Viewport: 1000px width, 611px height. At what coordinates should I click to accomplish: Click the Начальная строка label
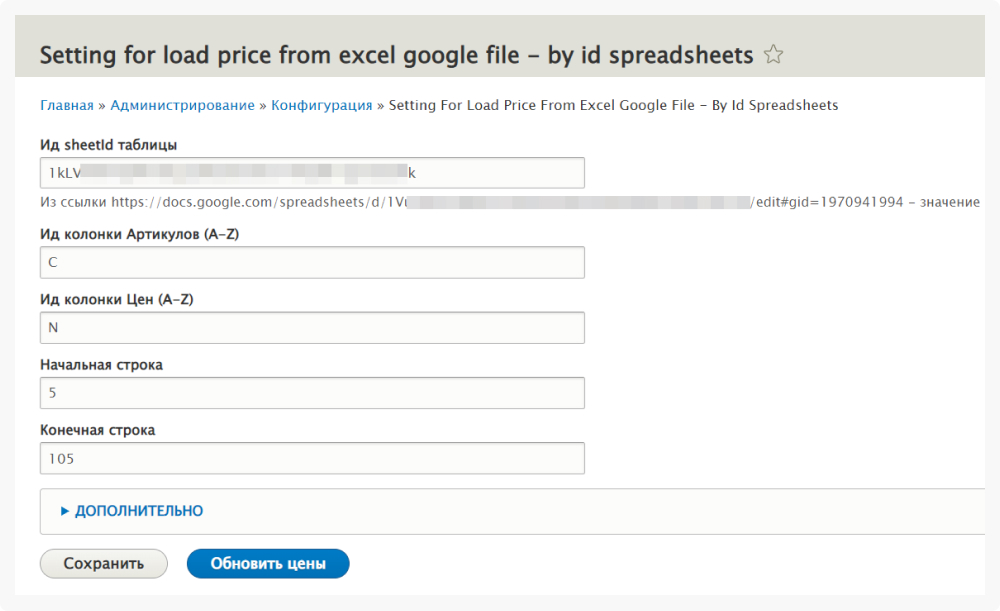coord(101,365)
